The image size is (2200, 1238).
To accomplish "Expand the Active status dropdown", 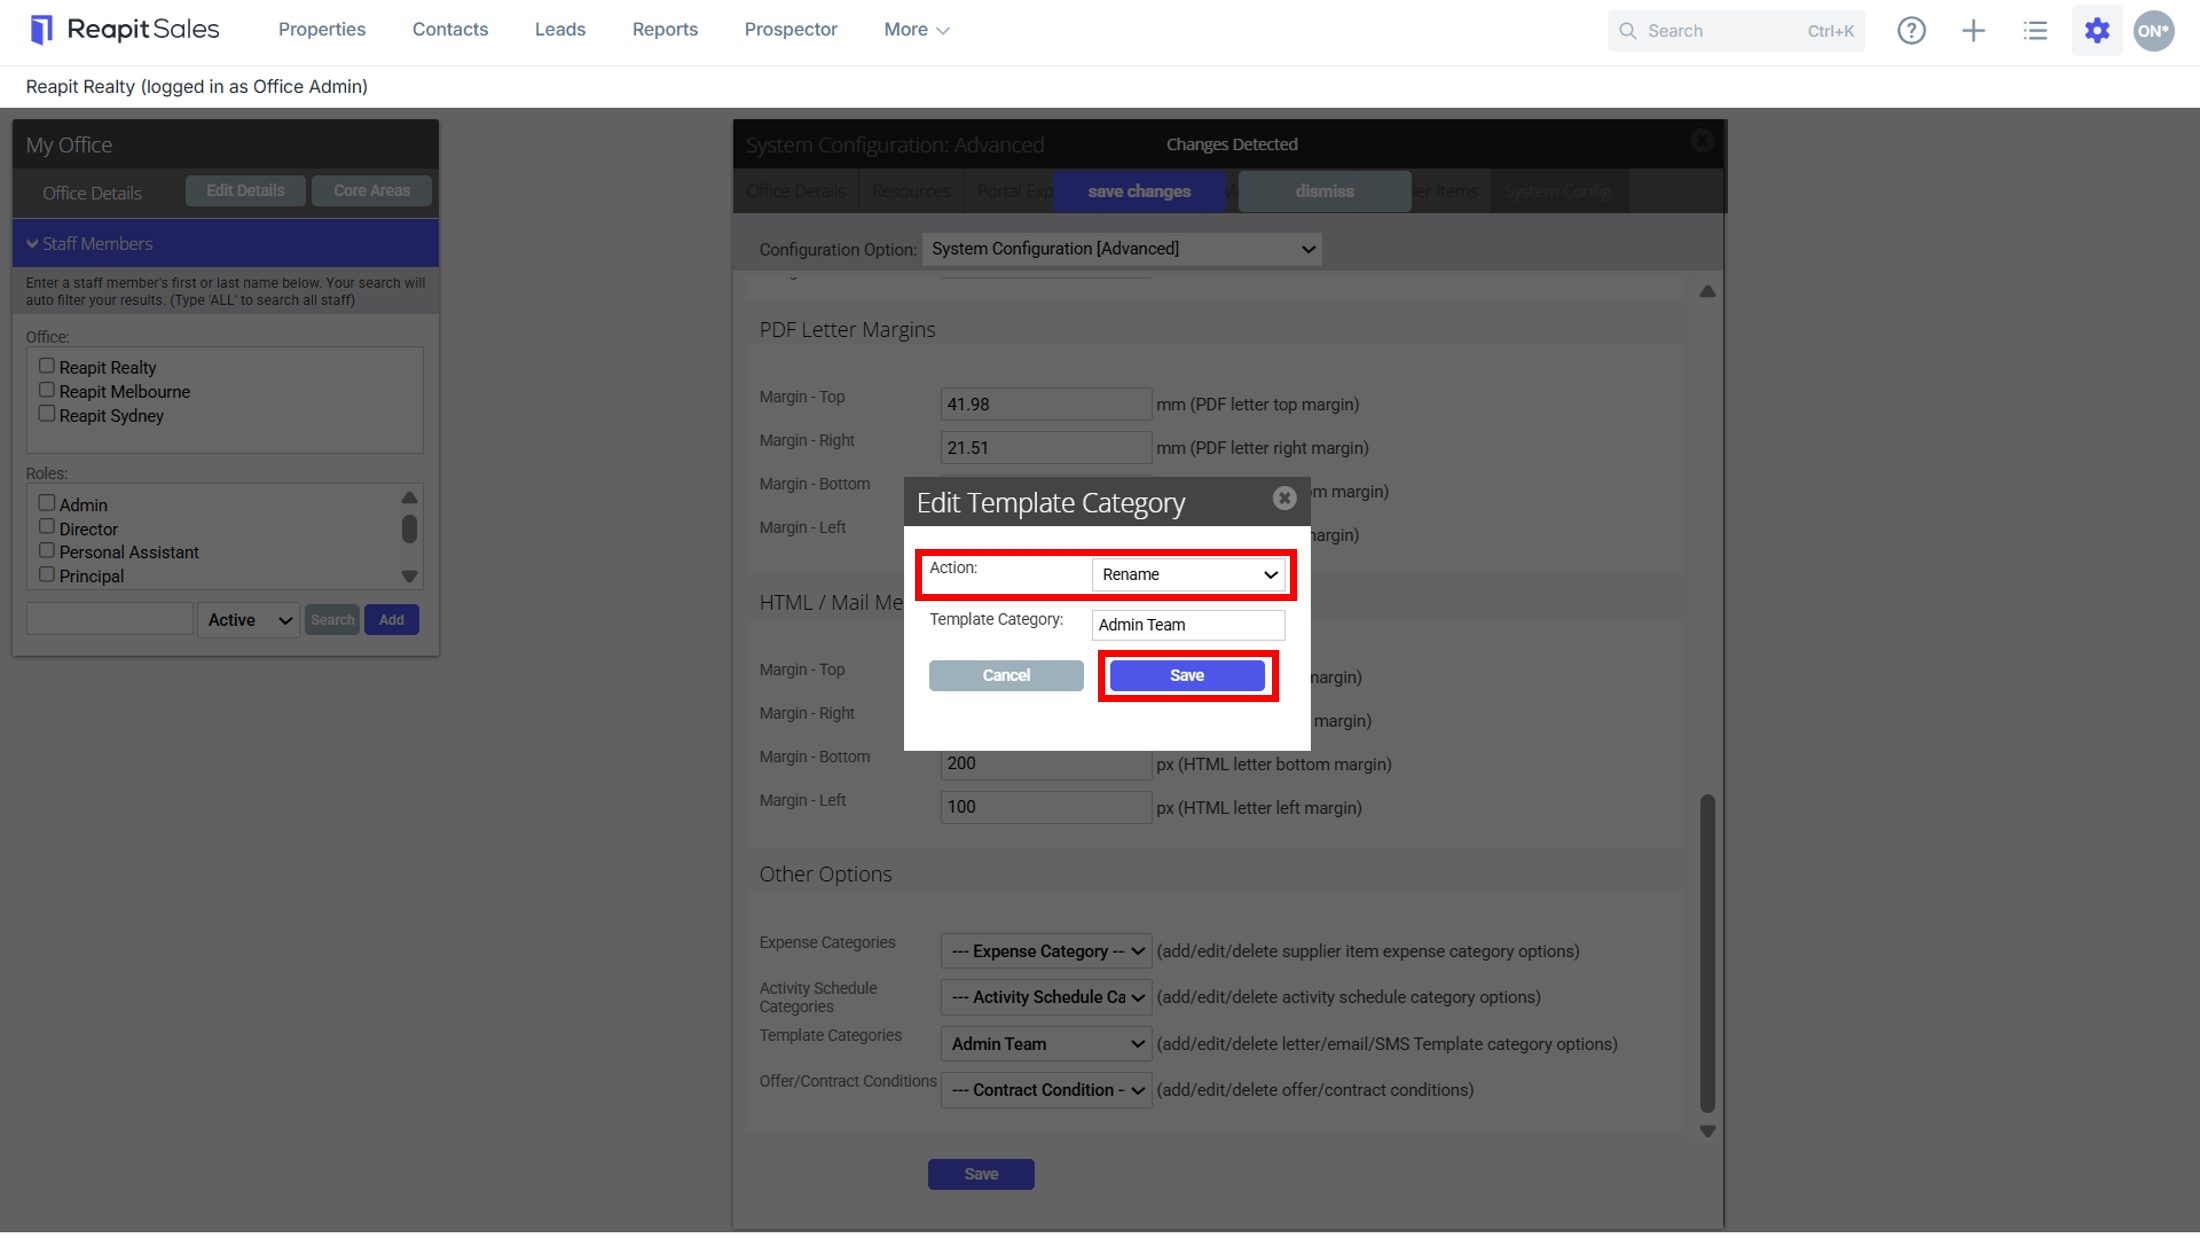I will 249,620.
